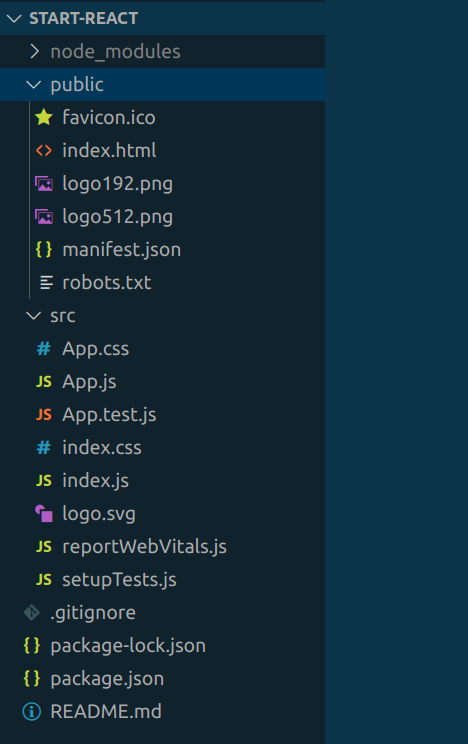Viewport: 468px width, 744px height.
Task: Open the index.js file
Action: [162, 481]
